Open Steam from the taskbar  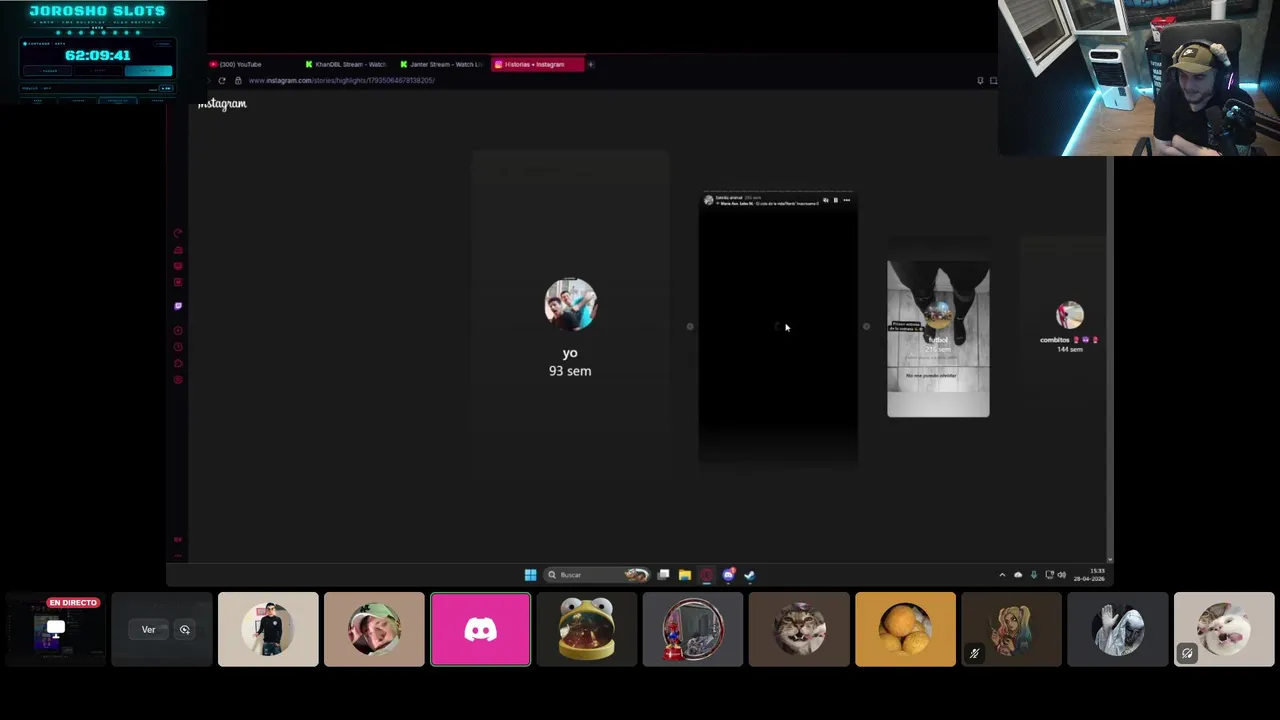click(749, 574)
